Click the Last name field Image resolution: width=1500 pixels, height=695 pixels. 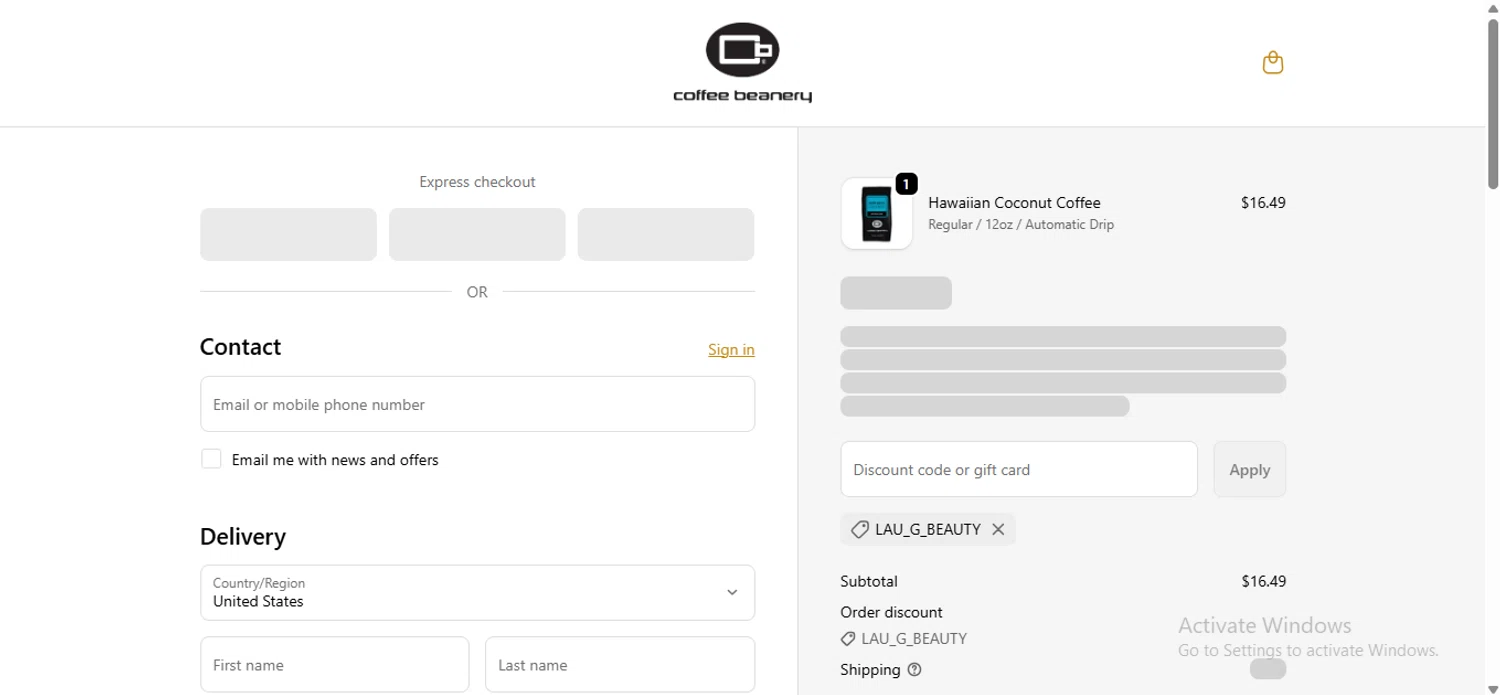coord(620,665)
